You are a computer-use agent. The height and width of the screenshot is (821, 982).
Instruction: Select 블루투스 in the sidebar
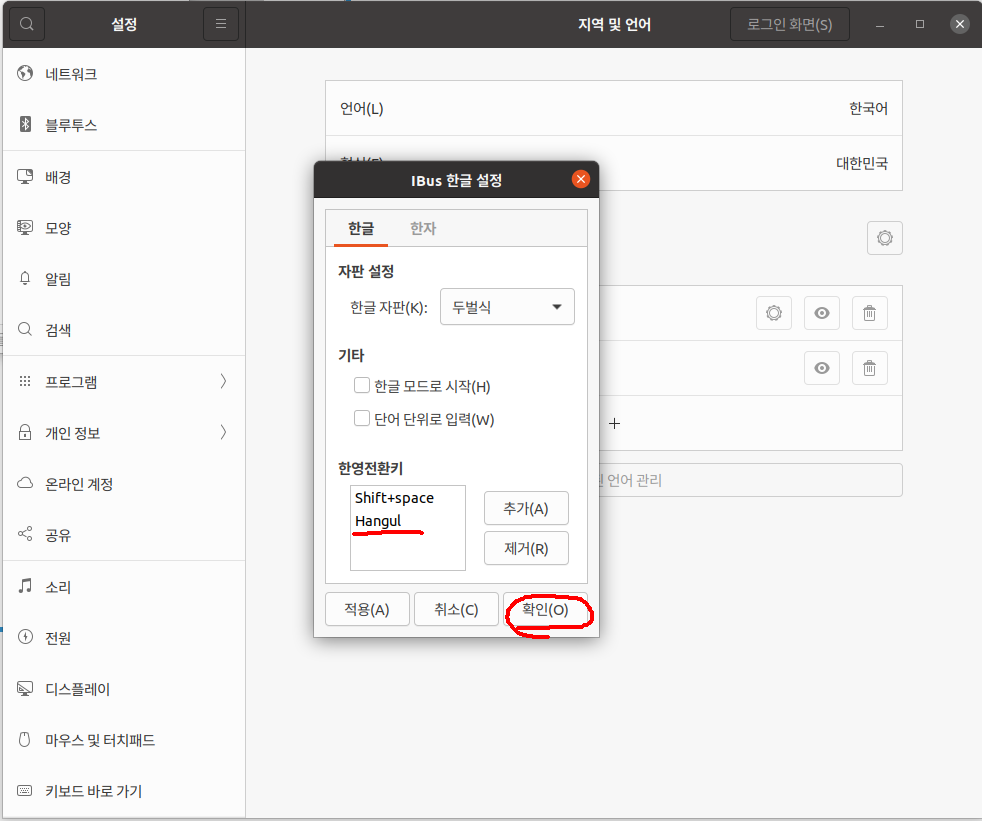click(x=124, y=125)
